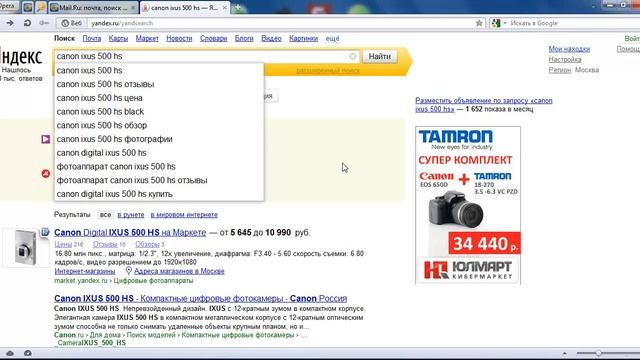This screenshot has height=360, width=640.
Task: Click the red round icon left of suggestions
Action: pos(46,173)
